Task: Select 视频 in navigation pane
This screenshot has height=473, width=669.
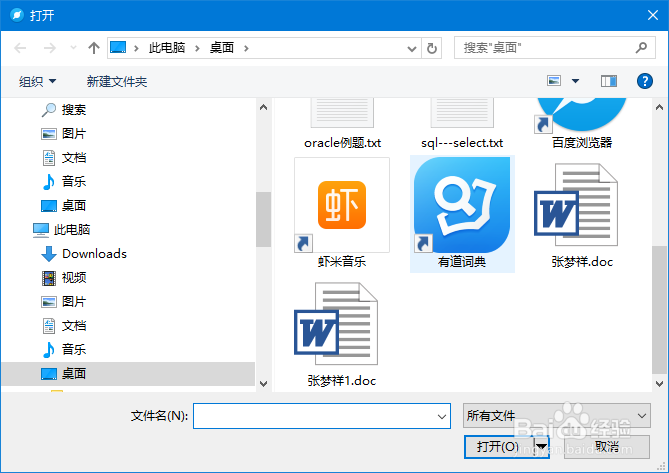Action: point(64,278)
